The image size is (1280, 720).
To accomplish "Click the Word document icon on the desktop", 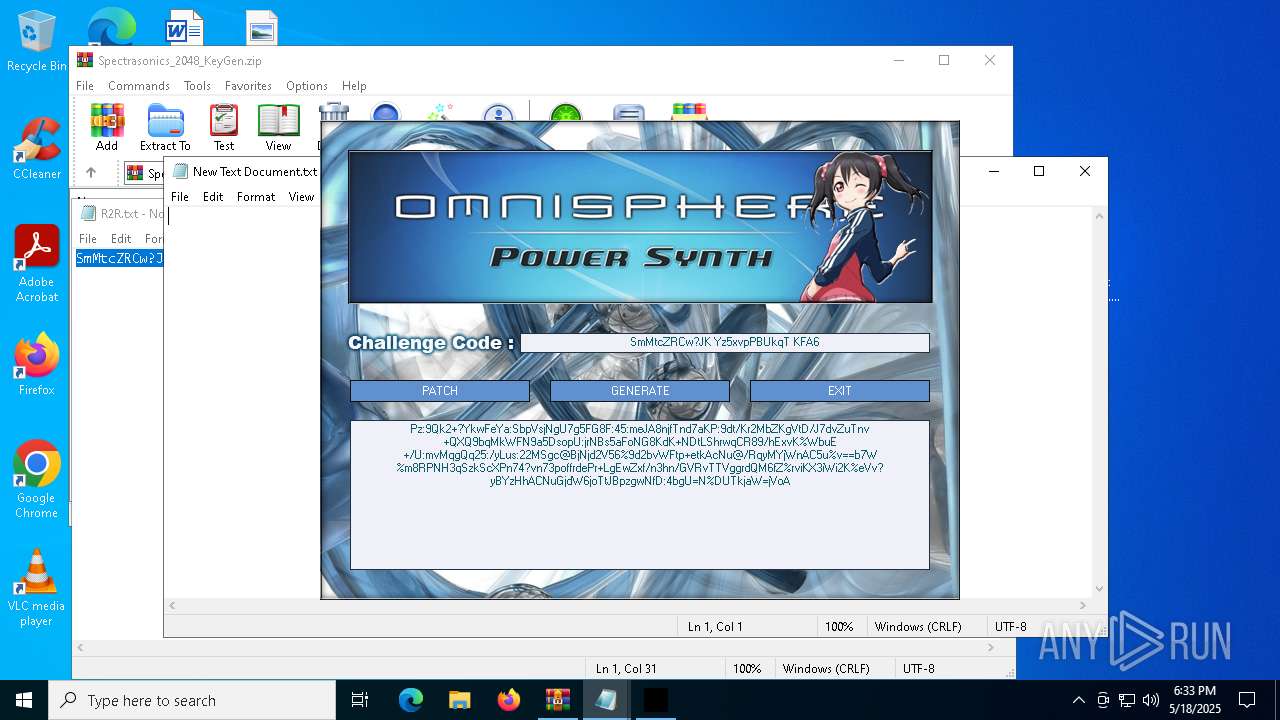I will (185, 28).
